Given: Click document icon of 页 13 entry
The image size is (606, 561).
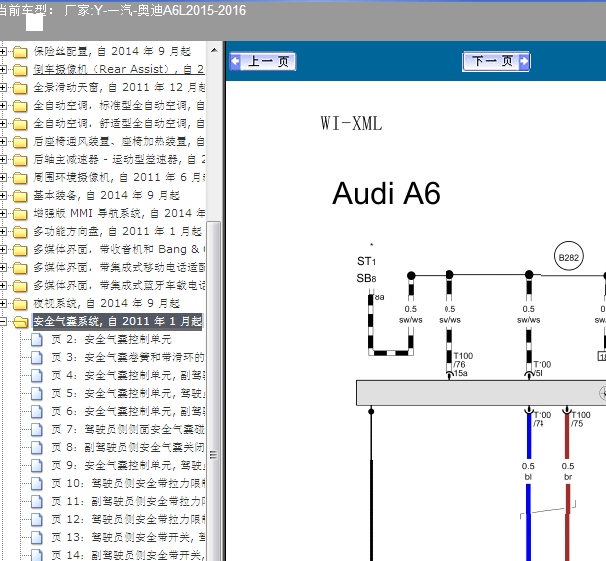Looking at the screenshot, I should tap(37, 538).
